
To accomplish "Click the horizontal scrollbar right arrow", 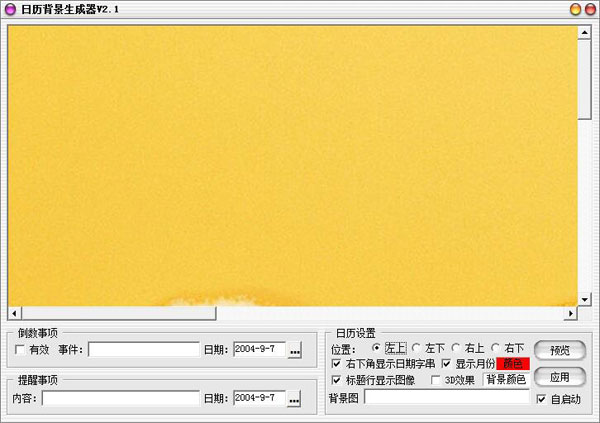I will coord(570,313).
